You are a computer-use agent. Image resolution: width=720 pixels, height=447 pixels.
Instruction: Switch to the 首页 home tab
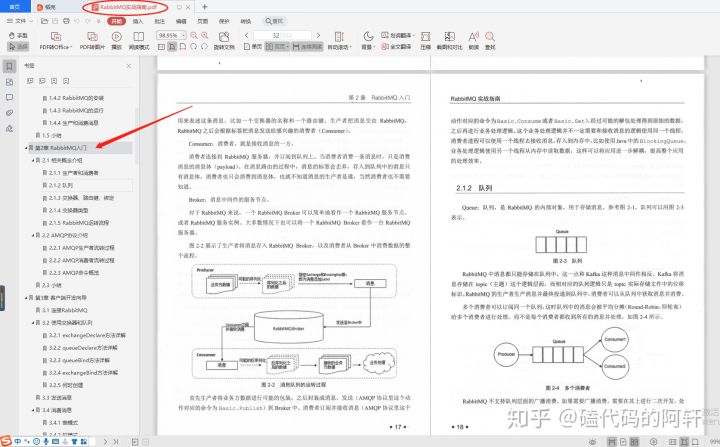coord(15,7)
